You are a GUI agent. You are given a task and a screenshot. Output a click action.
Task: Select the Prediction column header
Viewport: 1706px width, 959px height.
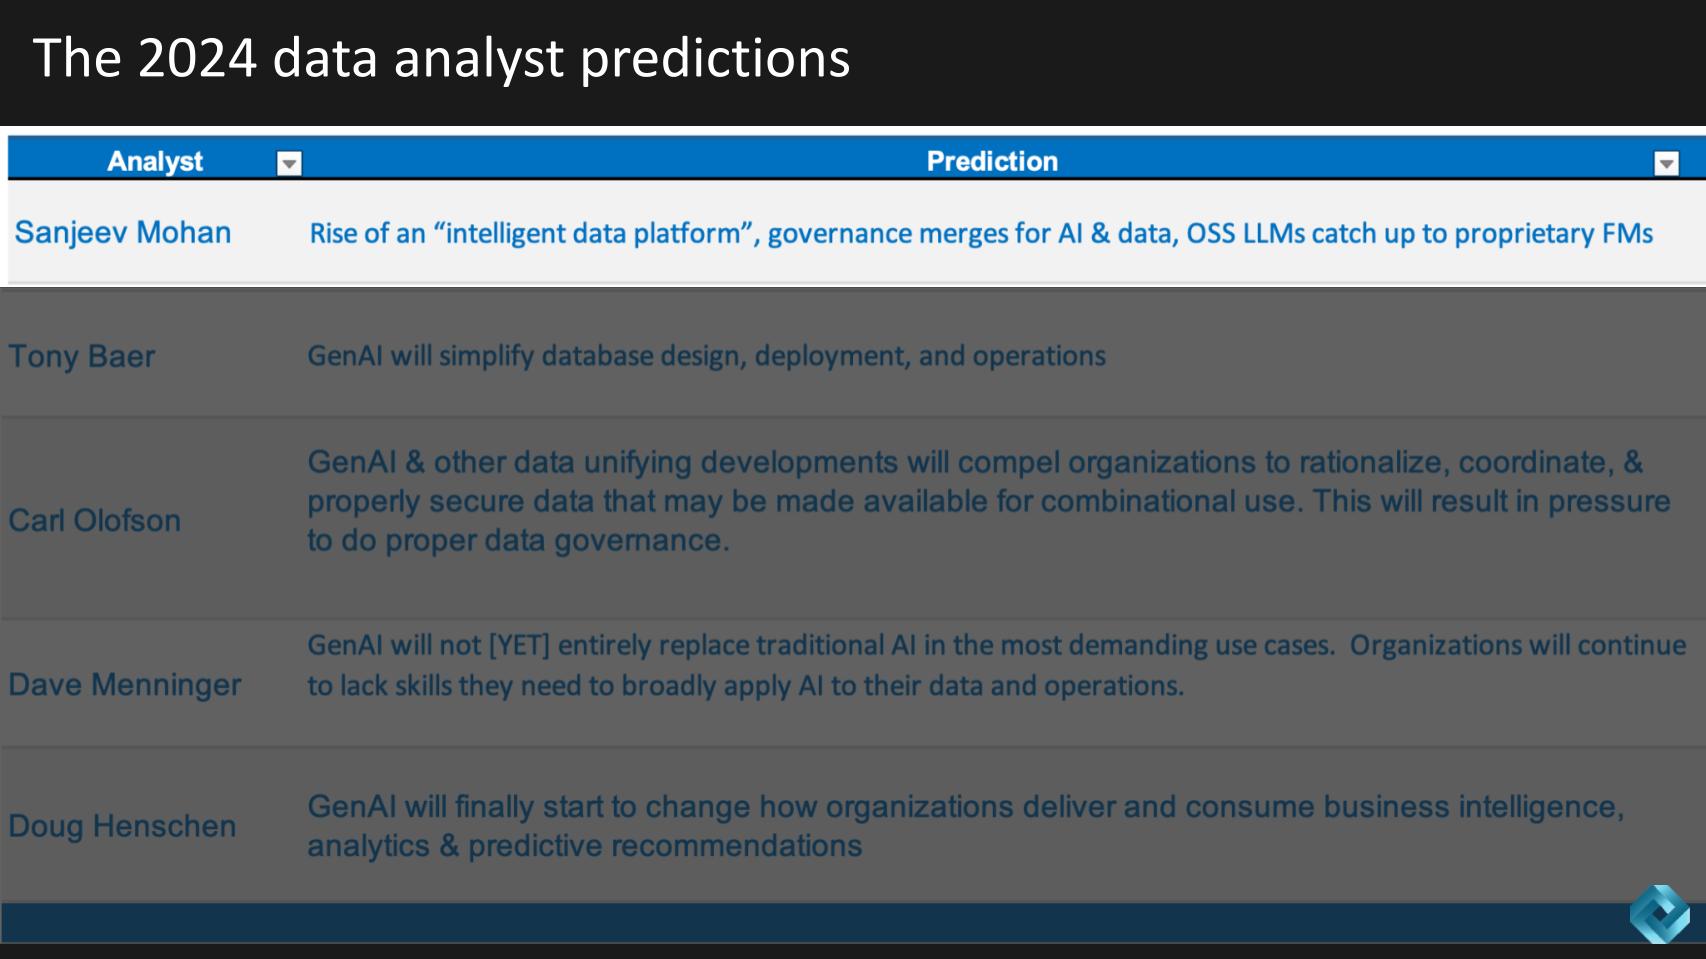(991, 161)
